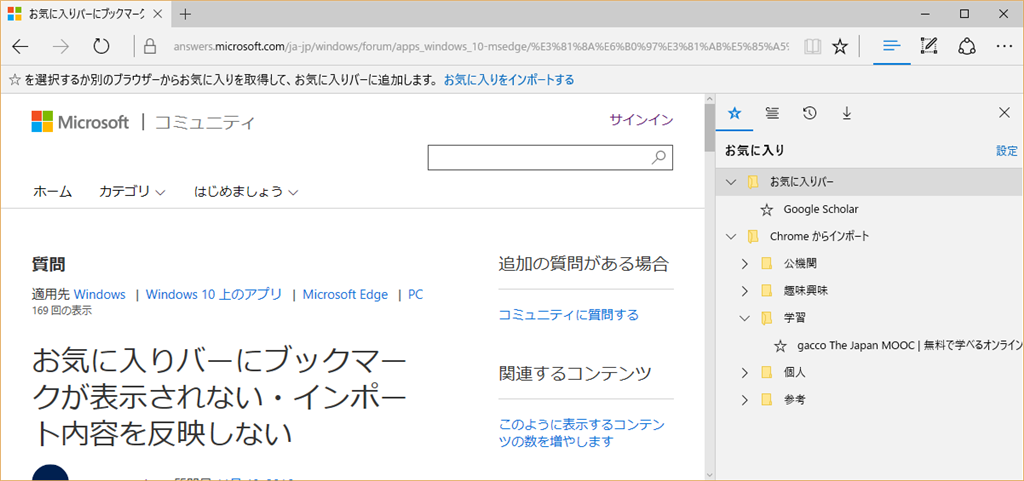
Task: Open 設定 link in favorites panel
Action: click(x=1006, y=151)
